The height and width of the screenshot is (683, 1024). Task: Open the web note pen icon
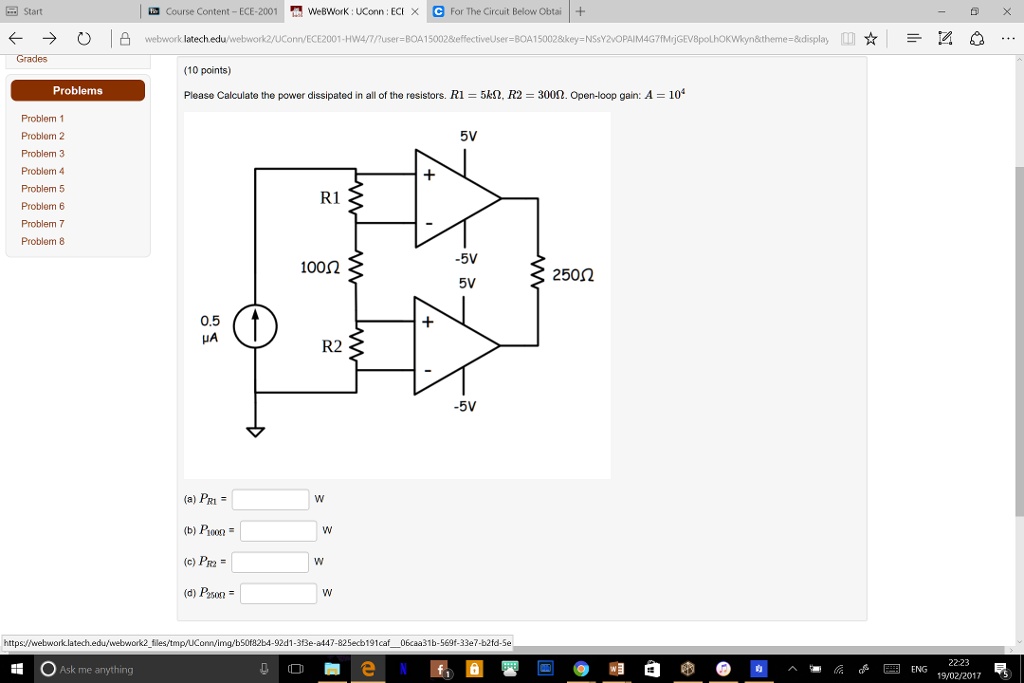(x=945, y=39)
